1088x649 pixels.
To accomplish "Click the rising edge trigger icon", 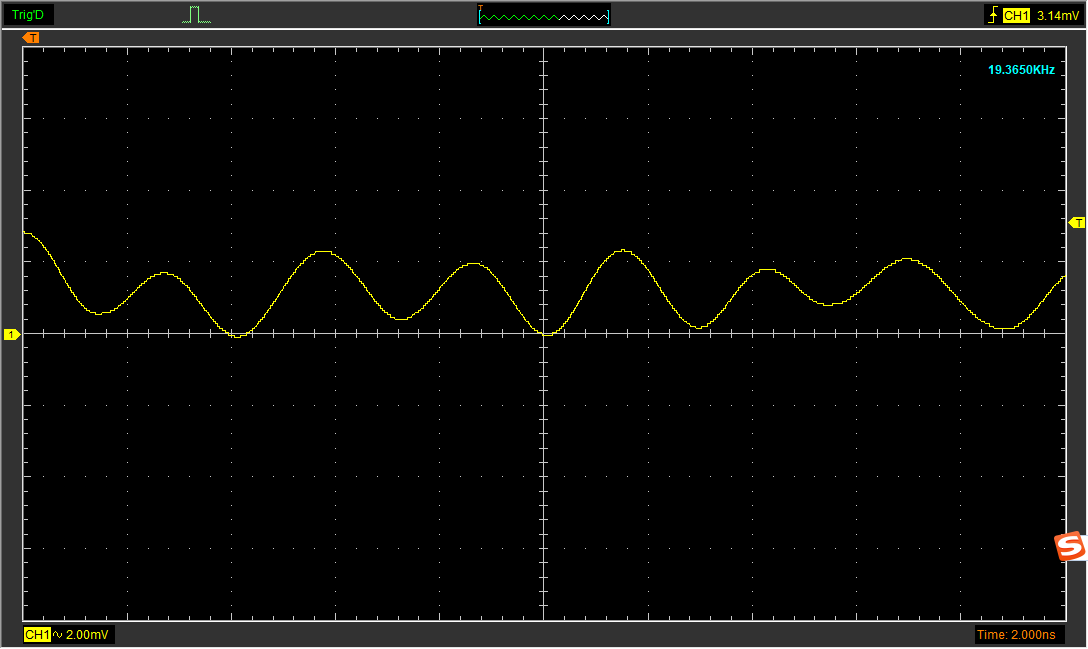I will tap(994, 15).
